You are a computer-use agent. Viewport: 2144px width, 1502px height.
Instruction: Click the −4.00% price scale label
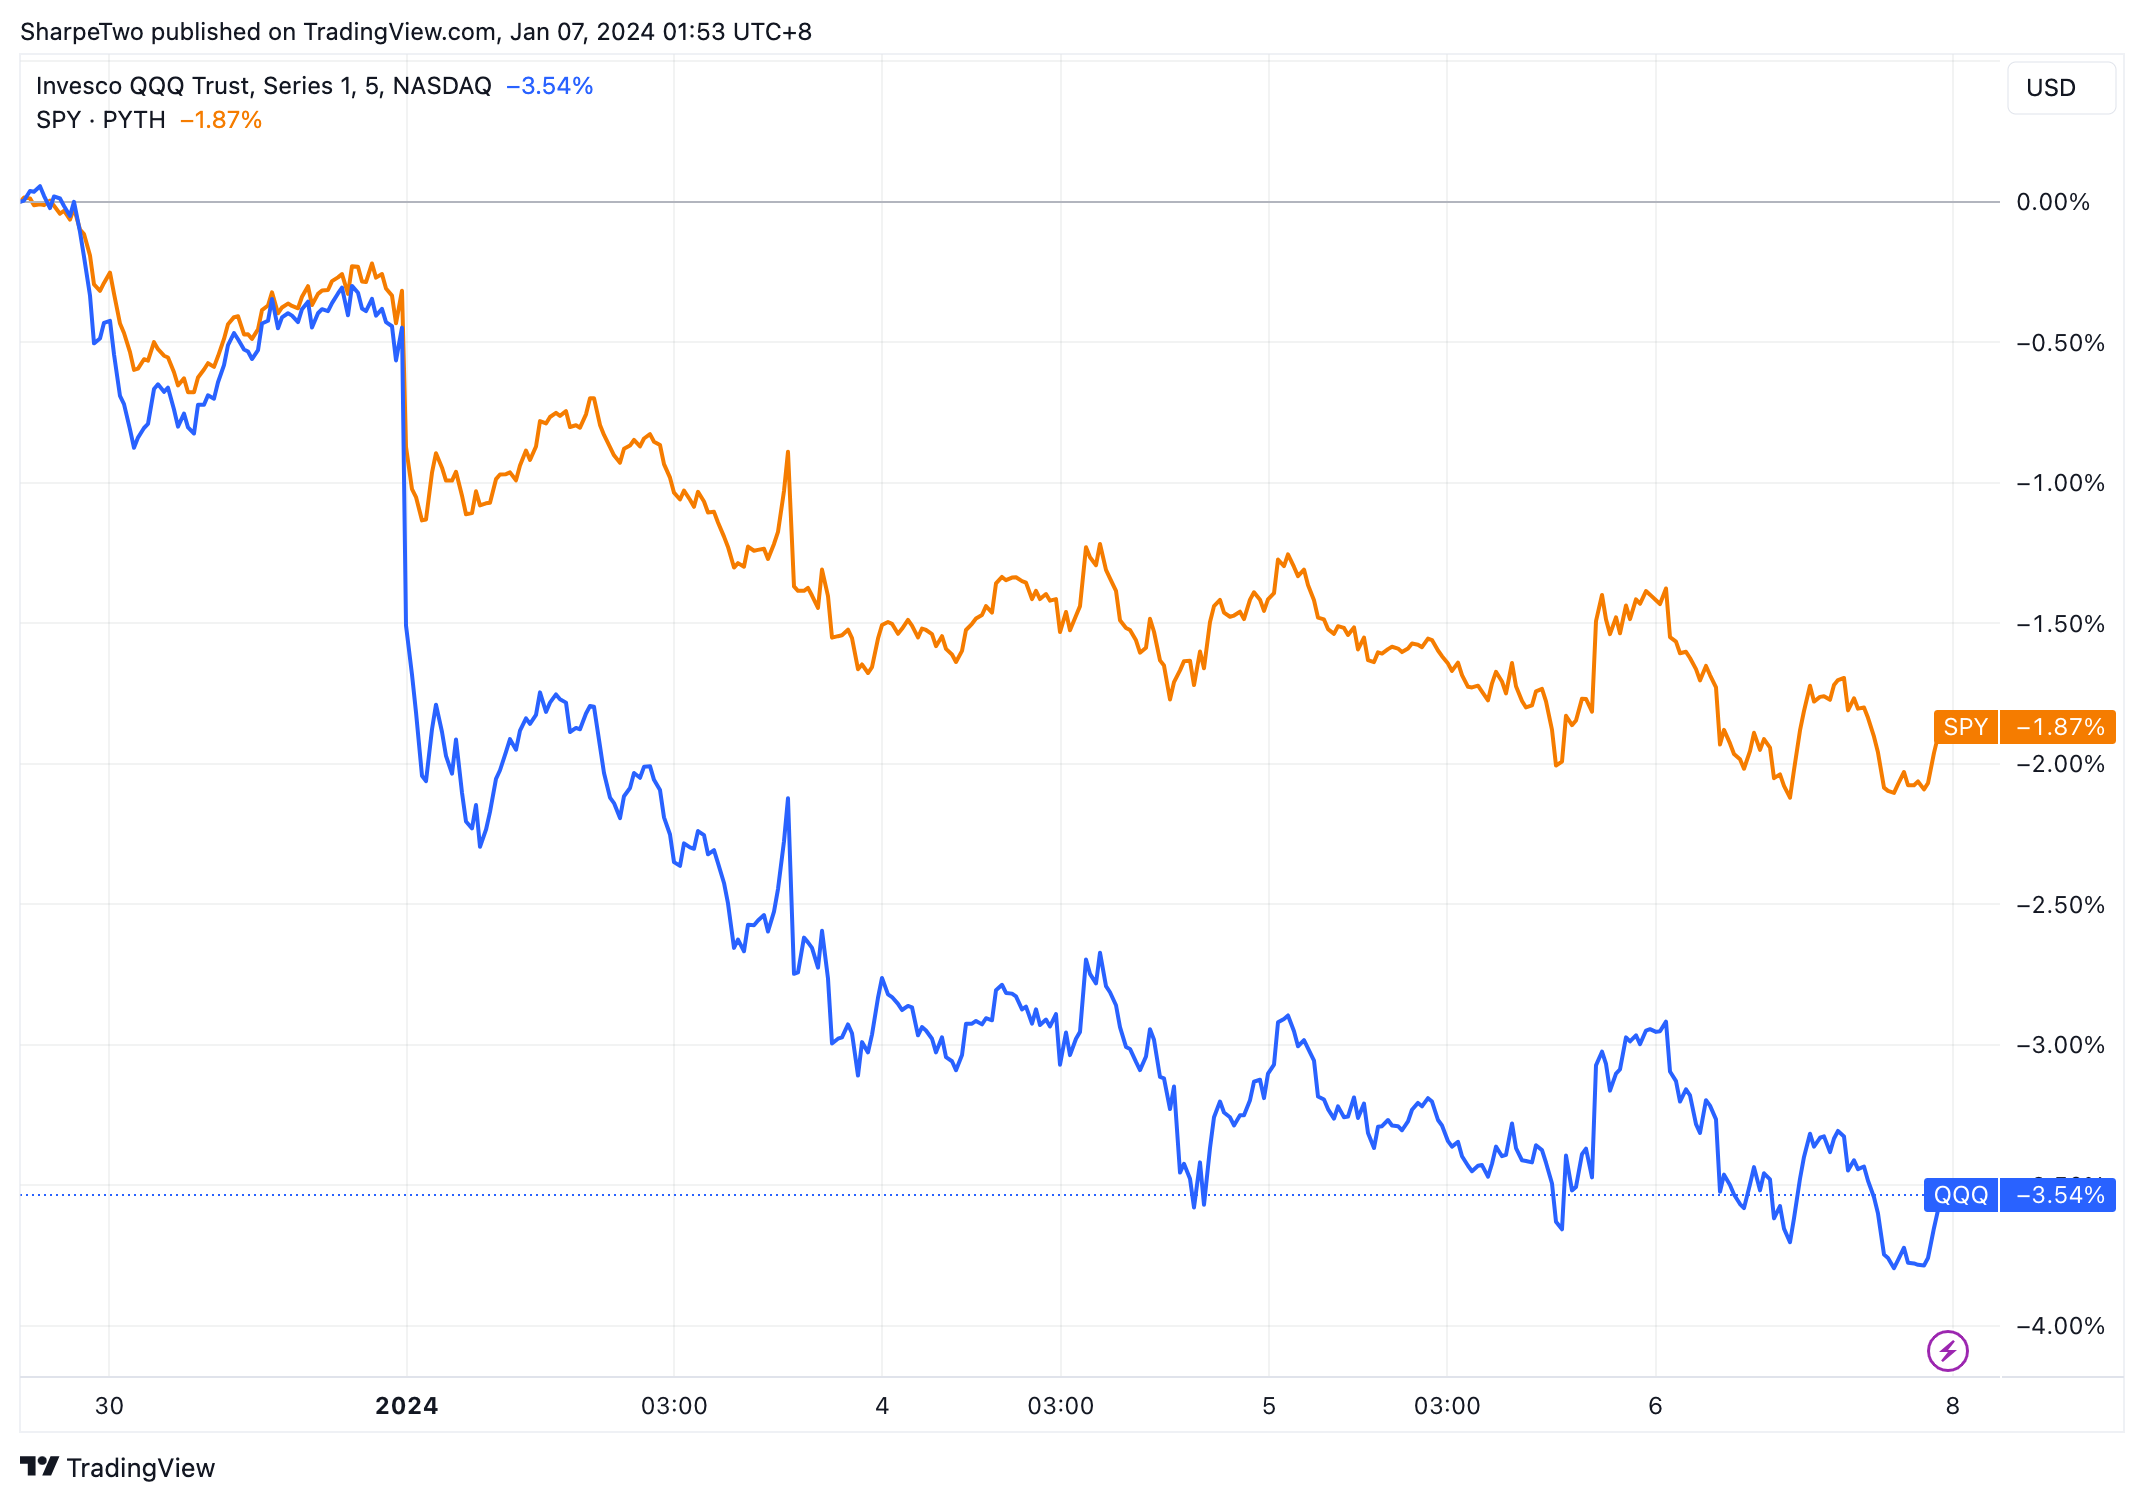pos(2059,1326)
